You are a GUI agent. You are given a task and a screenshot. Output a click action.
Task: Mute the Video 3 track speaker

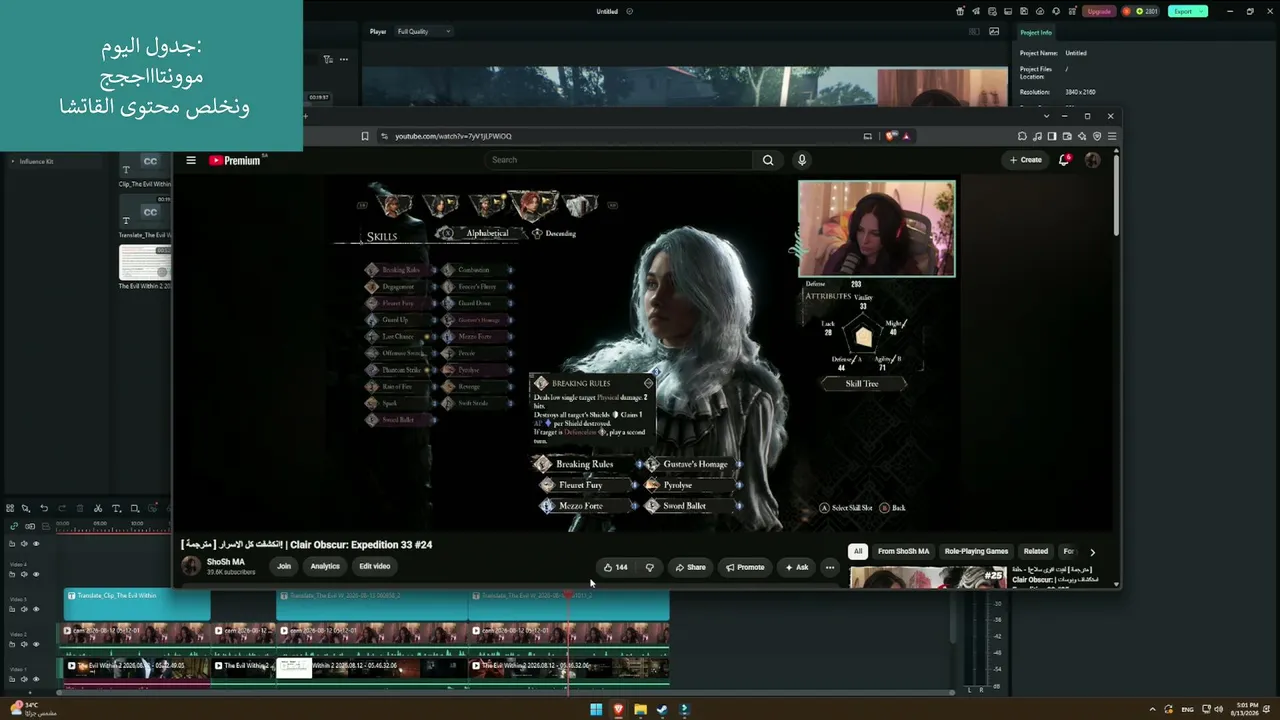tap(24, 609)
